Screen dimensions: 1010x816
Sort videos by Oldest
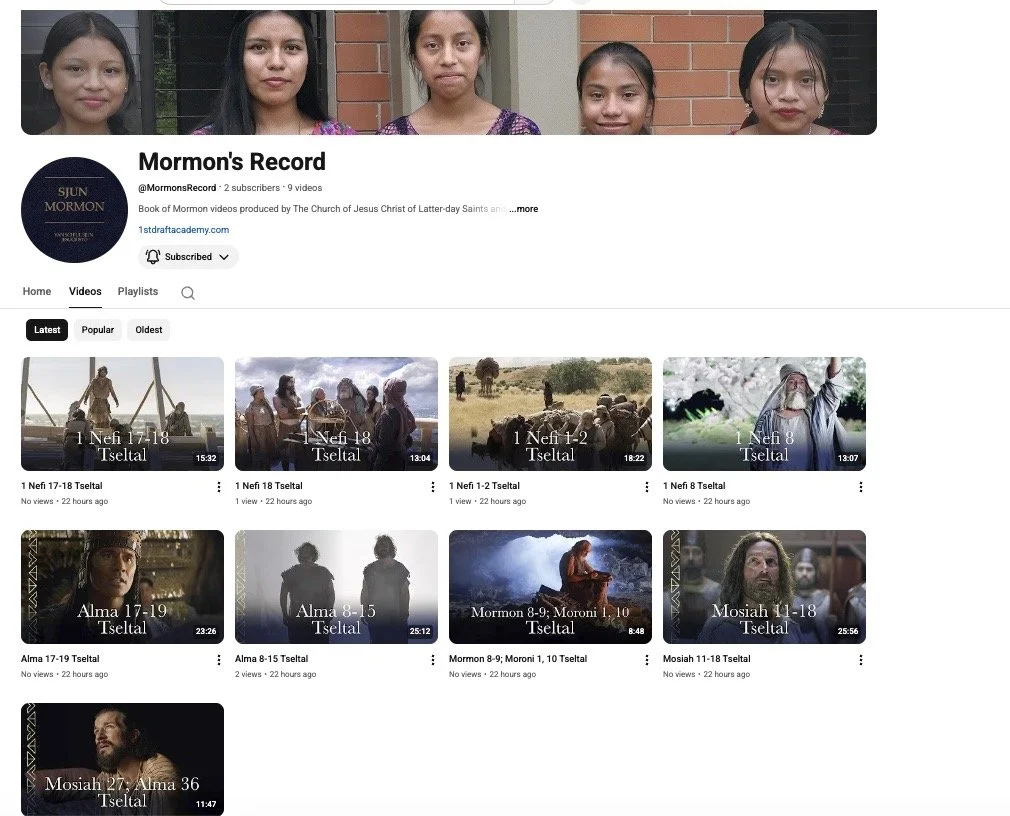[149, 330]
